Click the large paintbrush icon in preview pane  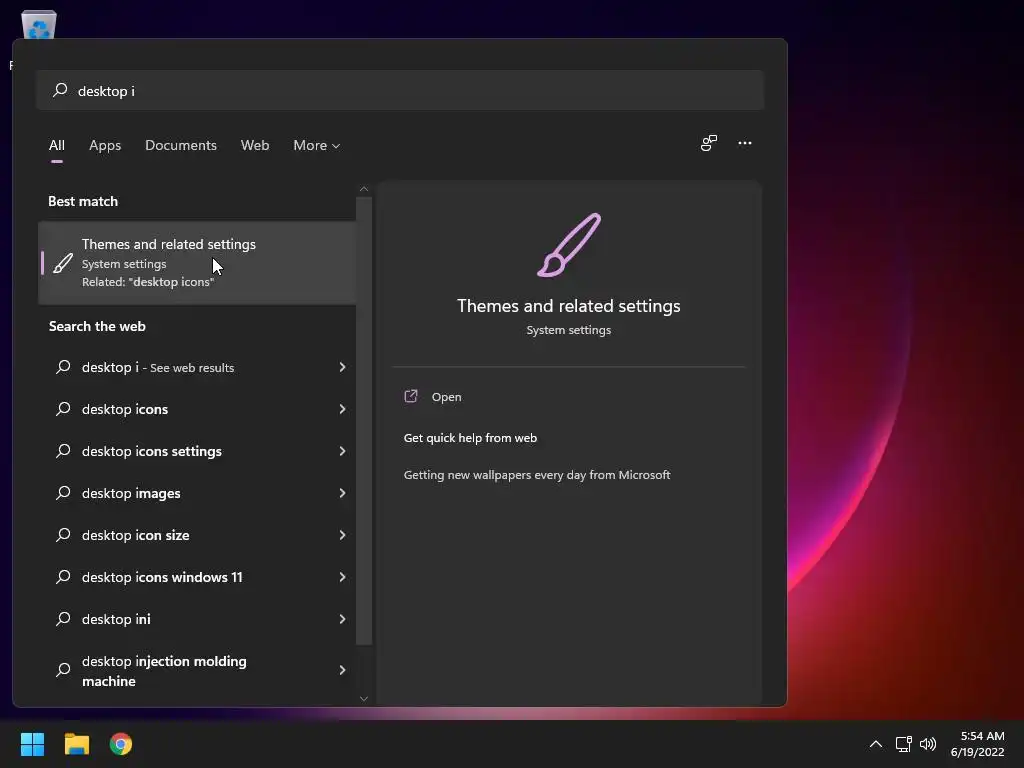[569, 245]
